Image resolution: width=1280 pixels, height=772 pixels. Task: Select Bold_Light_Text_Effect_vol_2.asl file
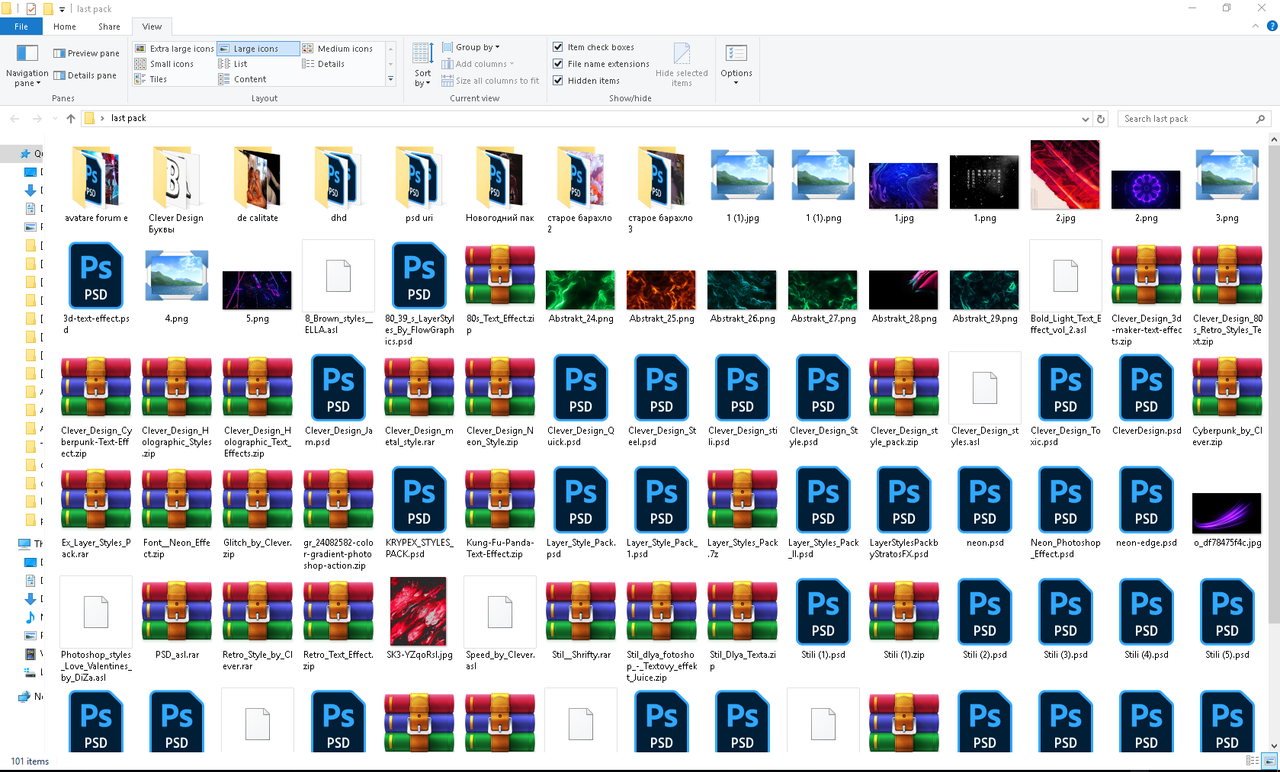point(1065,290)
